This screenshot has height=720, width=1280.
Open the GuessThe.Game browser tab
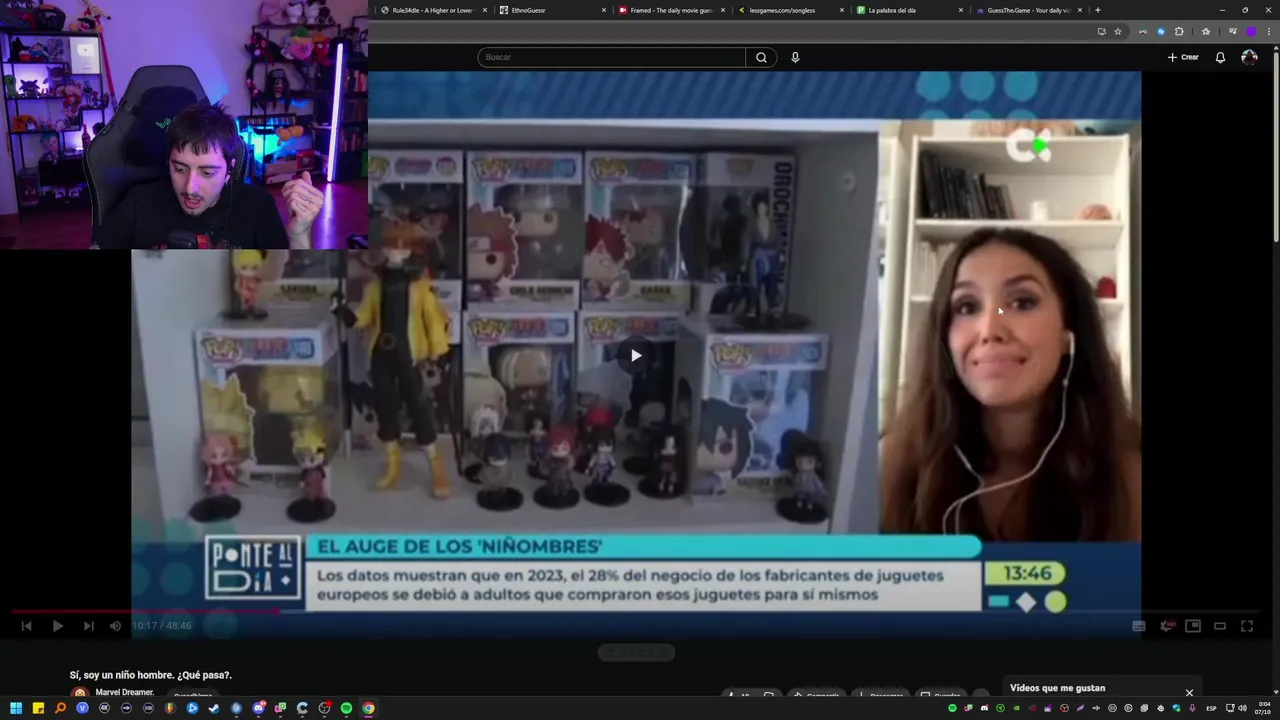1028,10
